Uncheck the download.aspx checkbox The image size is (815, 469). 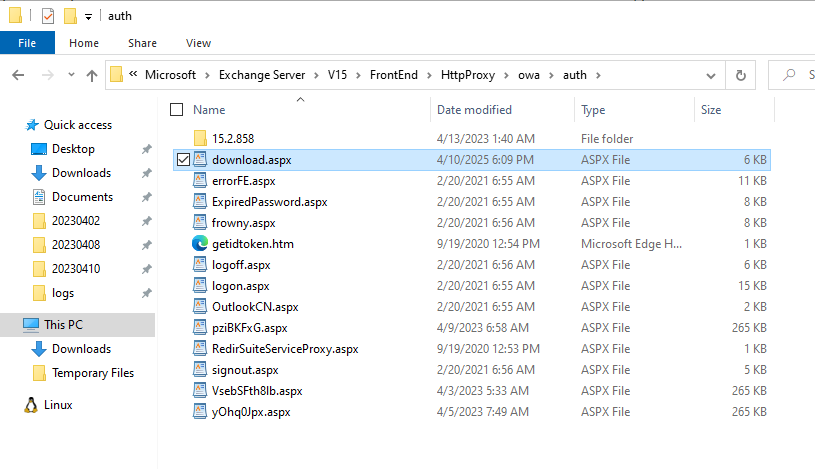pyautogui.click(x=183, y=160)
